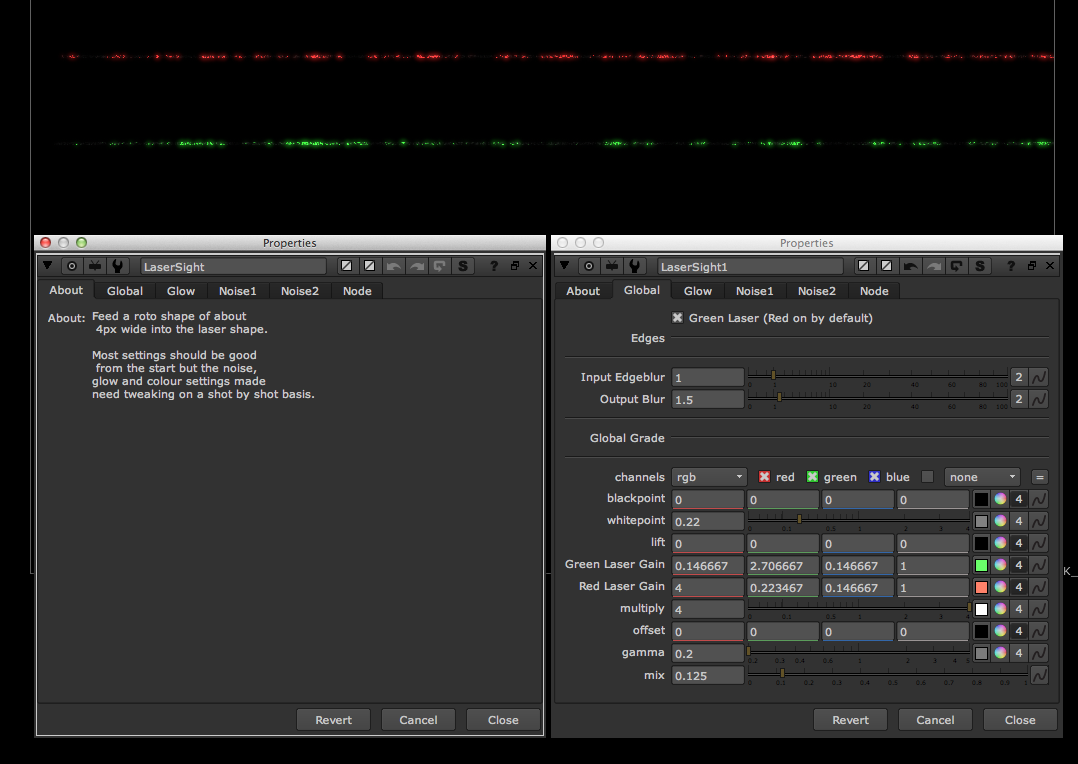
Task: Uncheck the red channel checkbox
Action: coord(763,477)
